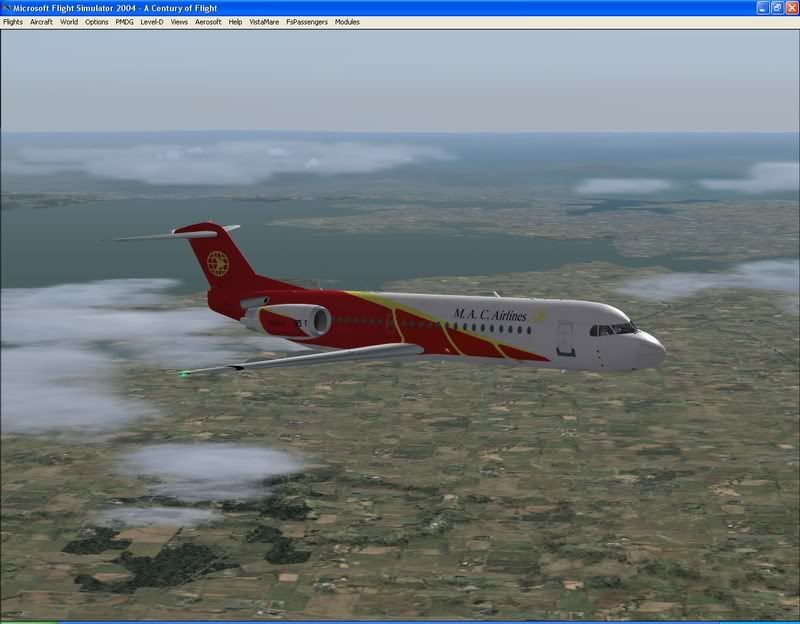800x624 pixels.
Task: Click the World menu
Action: pyautogui.click(x=69, y=21)
